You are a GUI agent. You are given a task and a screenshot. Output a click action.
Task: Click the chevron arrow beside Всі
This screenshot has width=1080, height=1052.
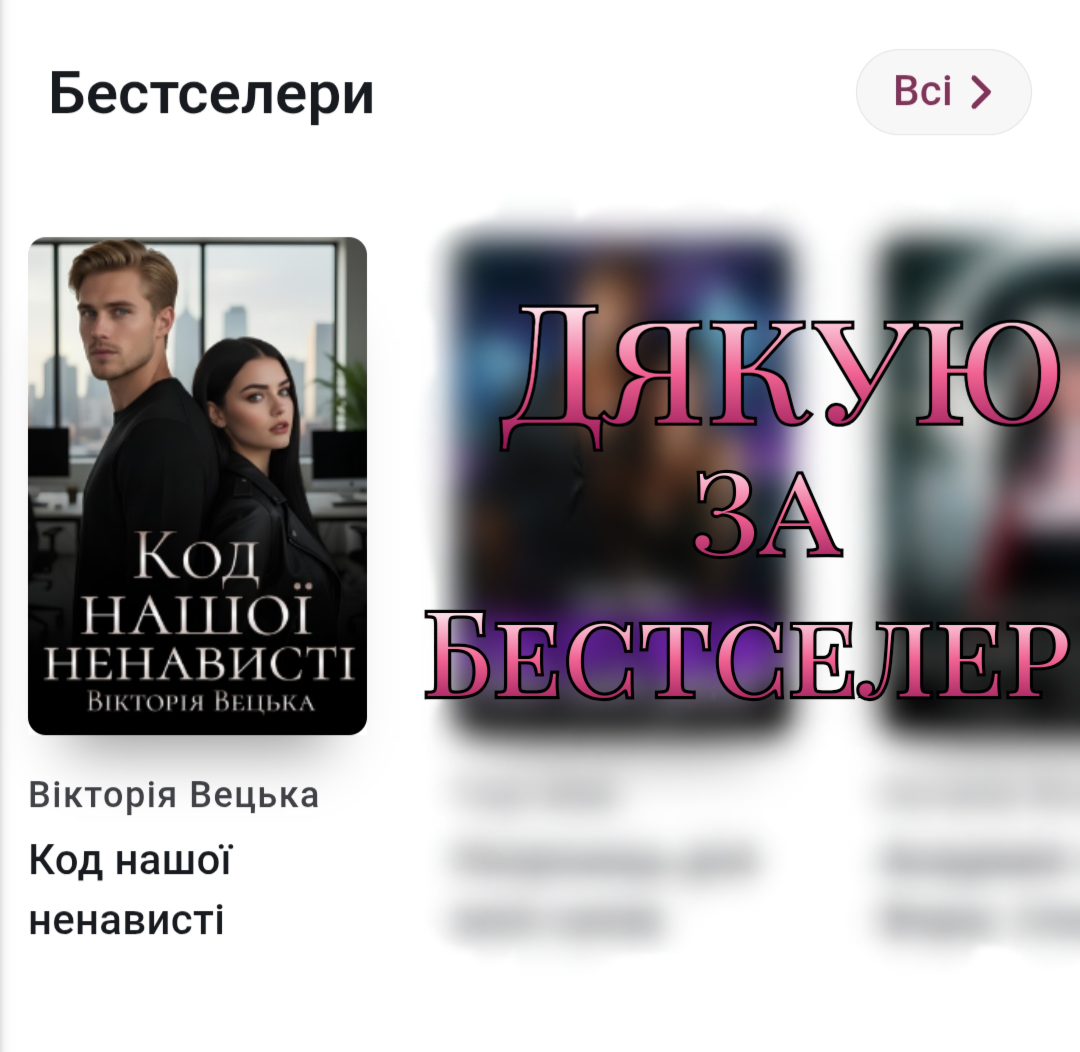981,92
